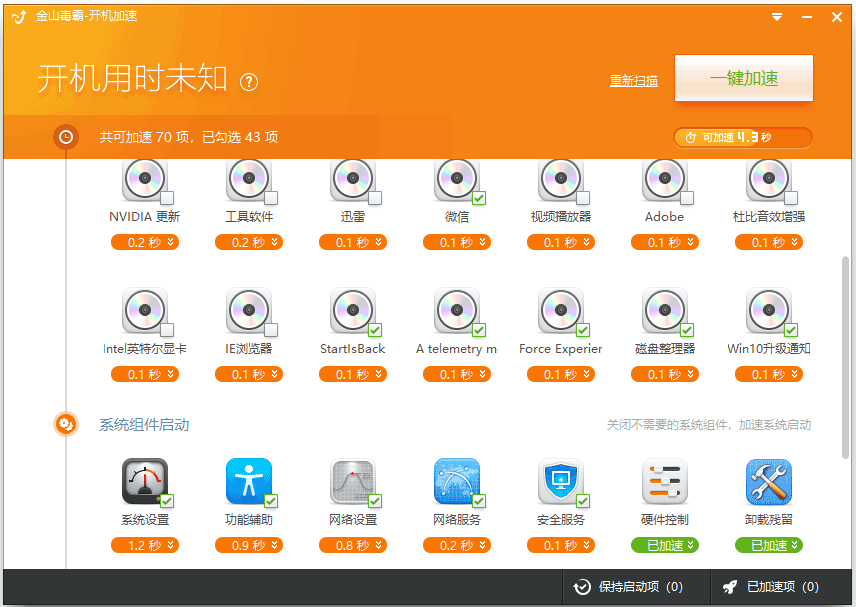Click the 杜比音效增强 disc icon

point(769,180)
